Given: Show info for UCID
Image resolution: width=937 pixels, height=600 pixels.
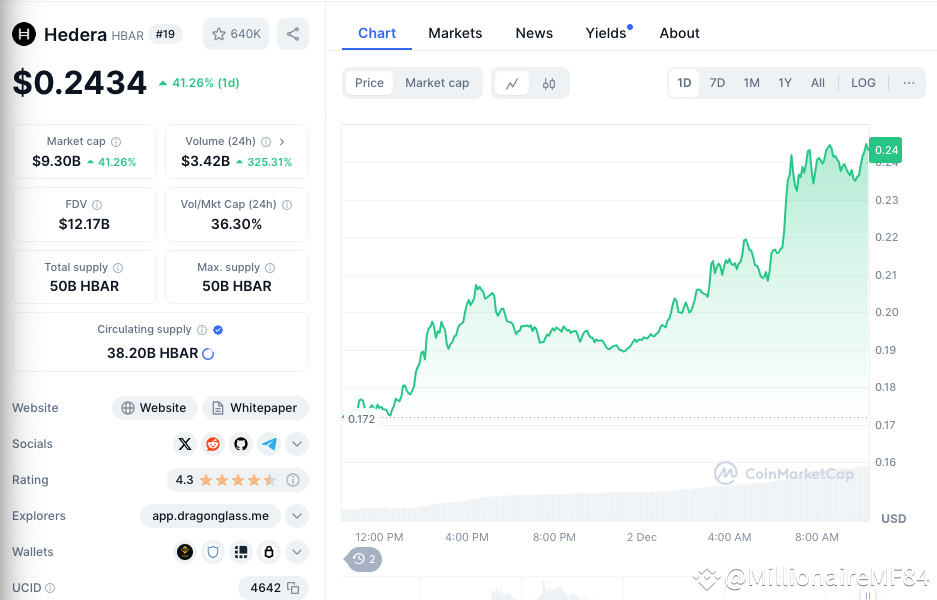Looking at the screenshot, I should 50,588.
